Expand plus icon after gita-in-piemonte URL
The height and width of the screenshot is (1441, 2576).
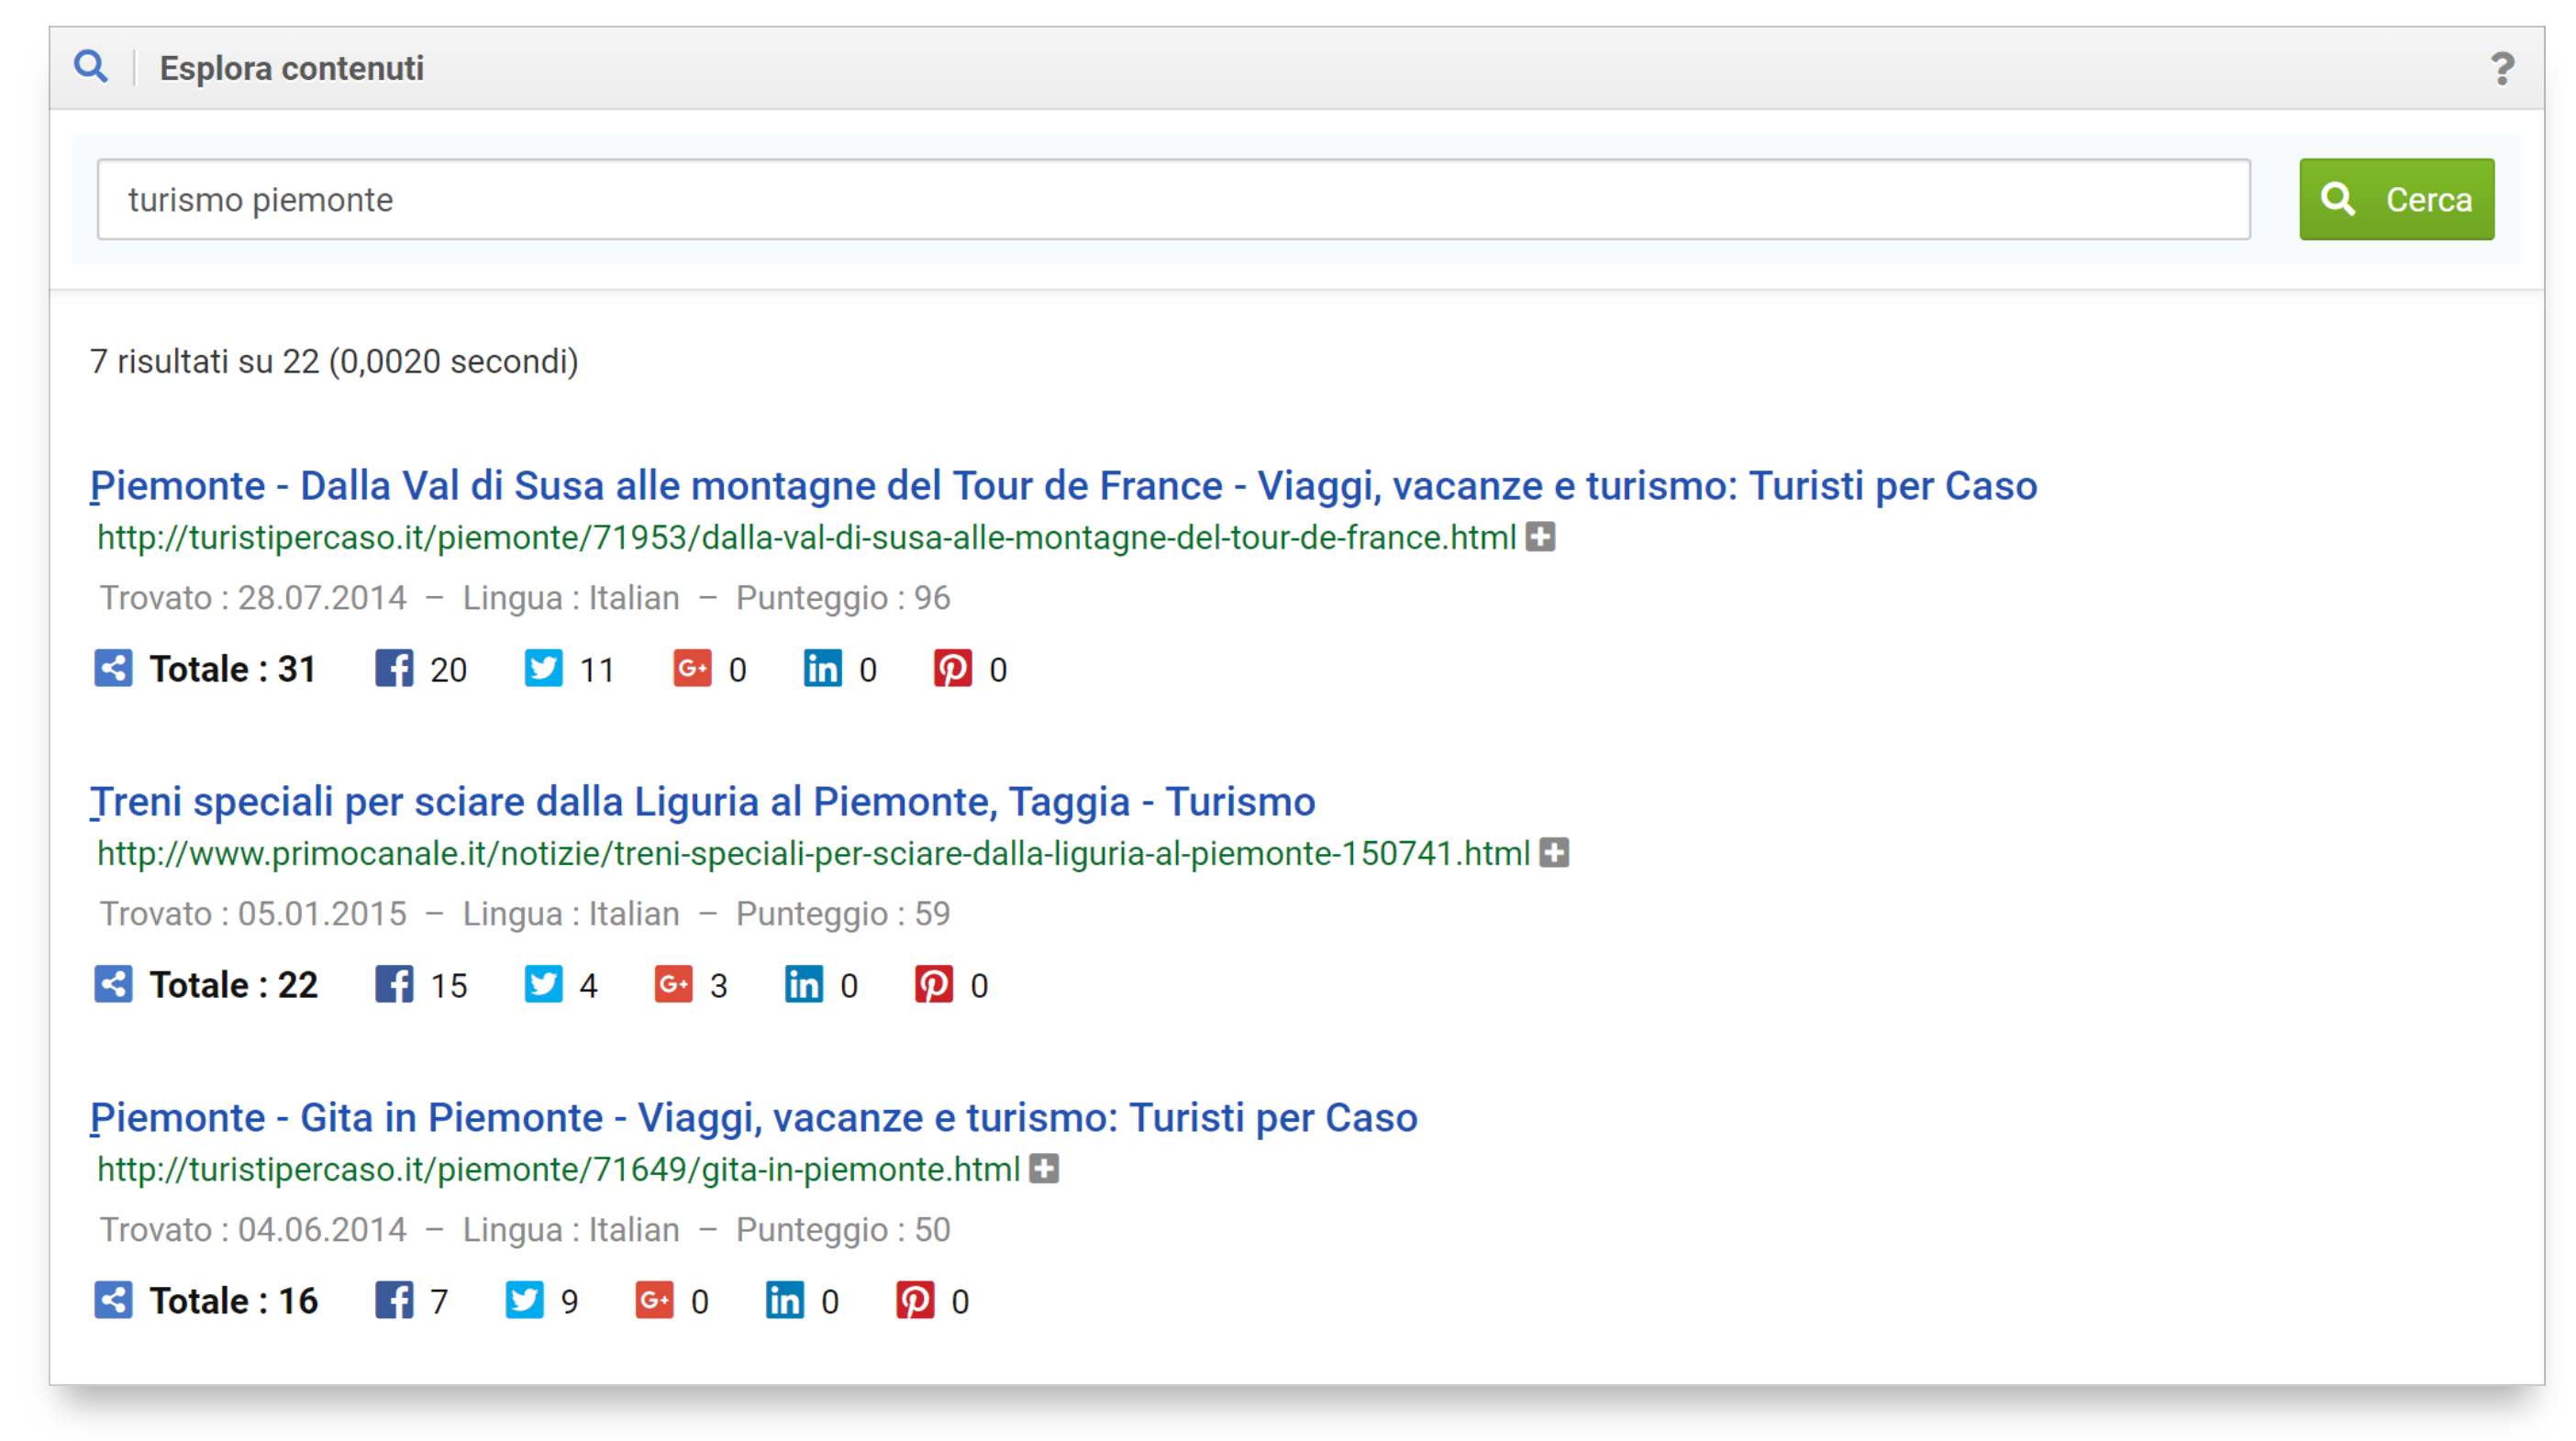(1044, 1169)
